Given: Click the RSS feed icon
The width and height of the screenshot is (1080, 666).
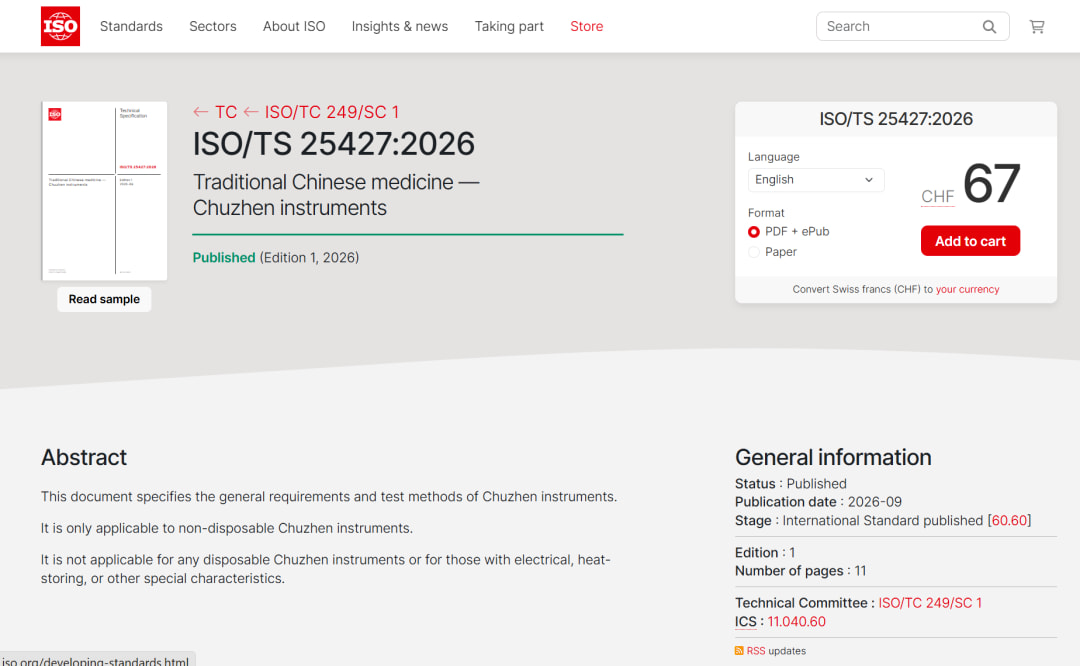Looking at the screenshot, I should pos(739,651).
